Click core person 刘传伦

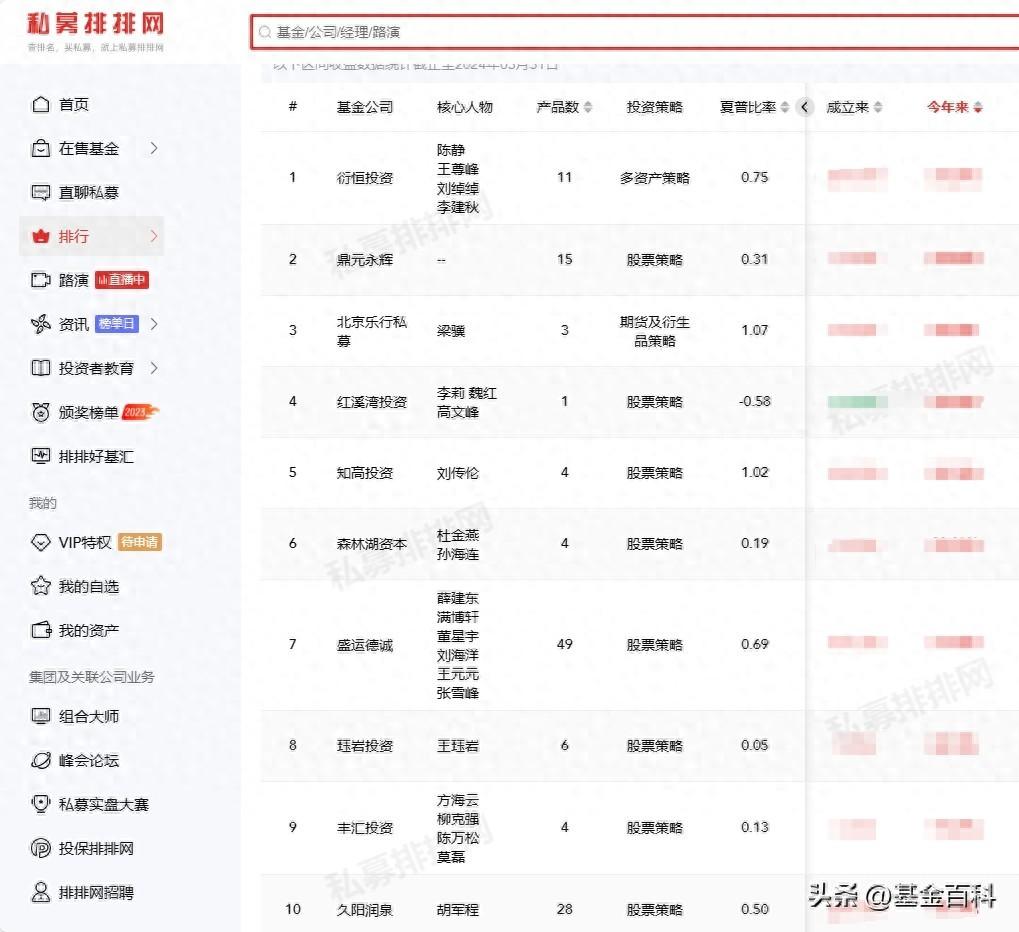(458, 472)
